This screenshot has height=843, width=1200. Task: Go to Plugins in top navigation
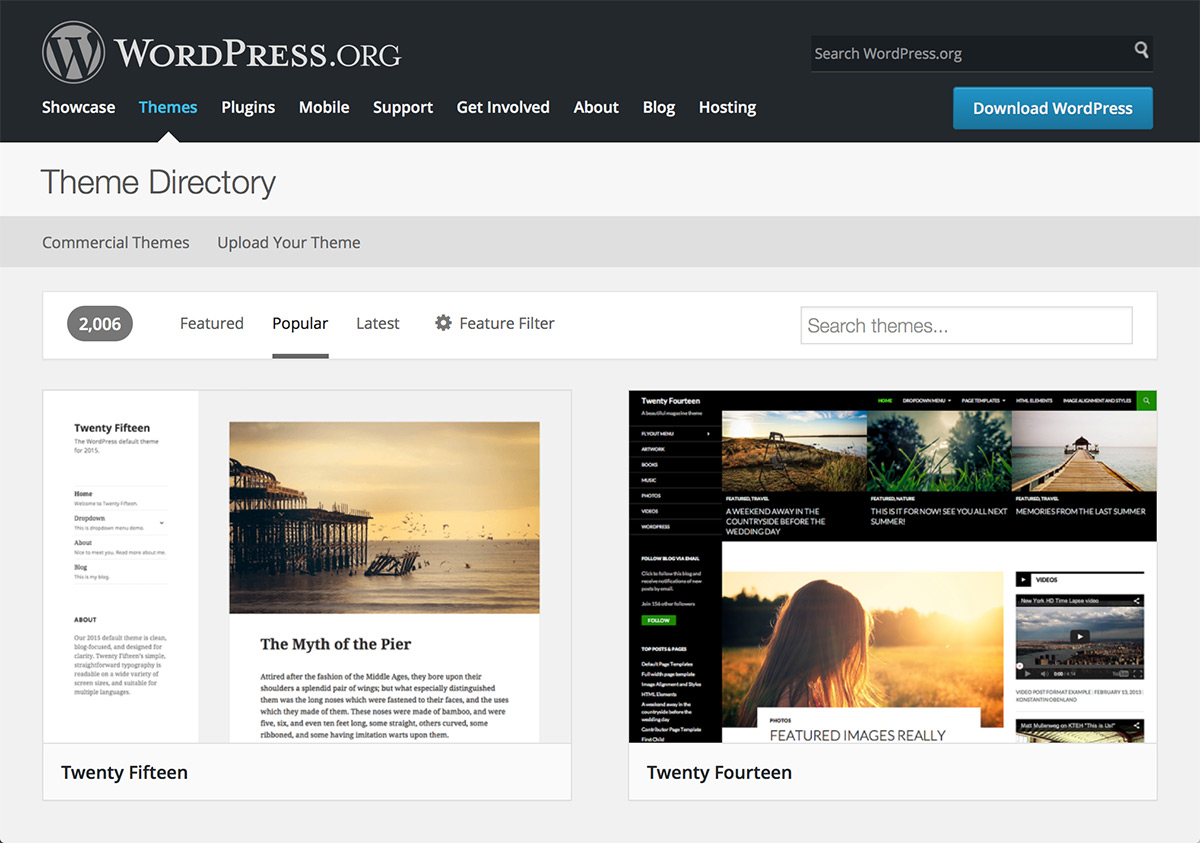(248, 107)
